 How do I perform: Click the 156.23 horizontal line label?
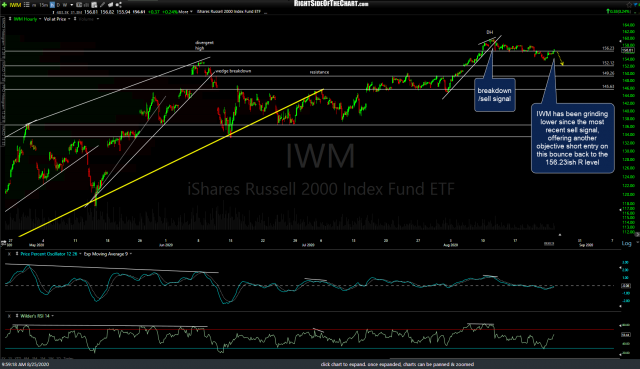(x=608, y=48)
